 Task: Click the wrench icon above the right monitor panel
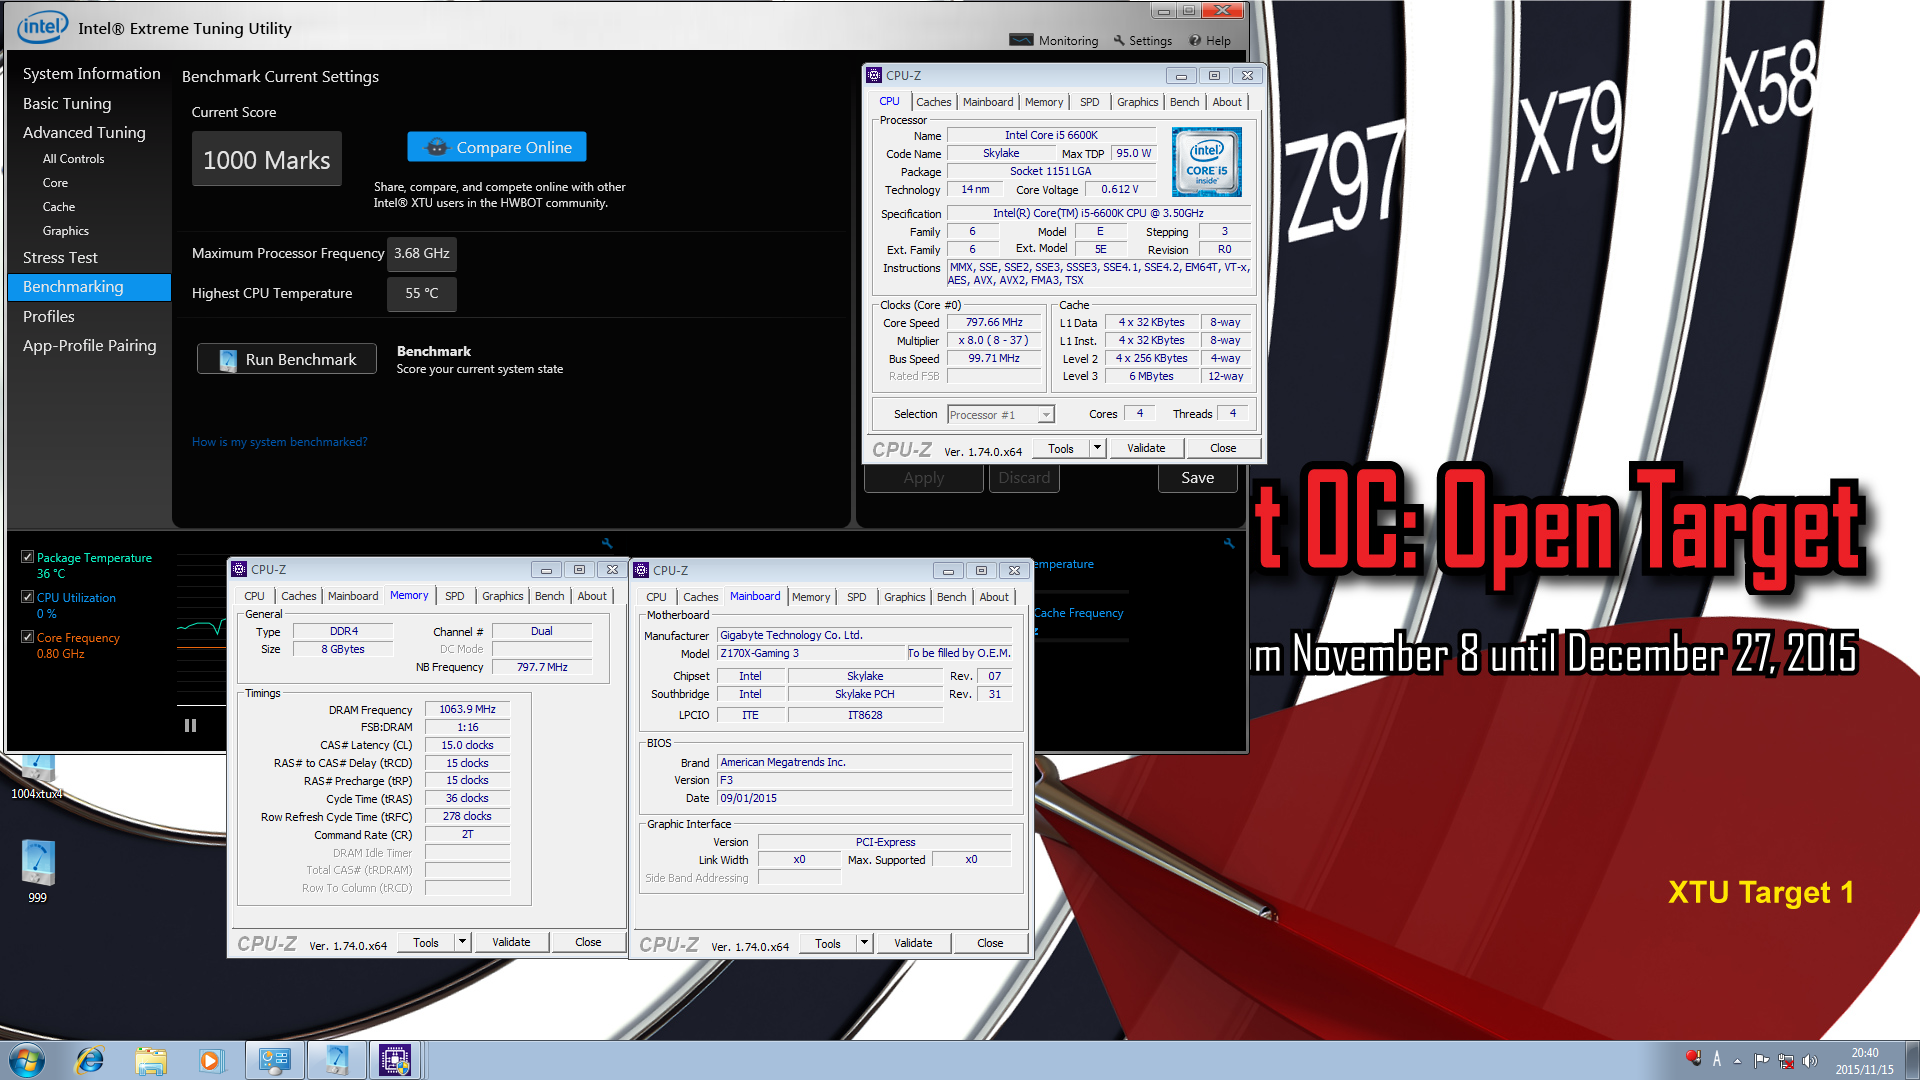(1228, 543)
